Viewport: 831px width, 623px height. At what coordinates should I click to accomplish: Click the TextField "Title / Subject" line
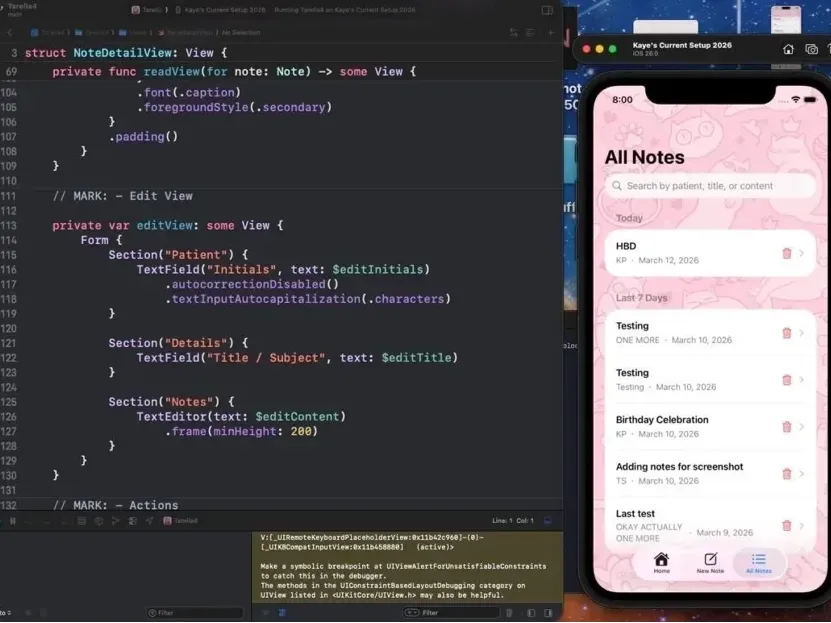click(297, 358)
